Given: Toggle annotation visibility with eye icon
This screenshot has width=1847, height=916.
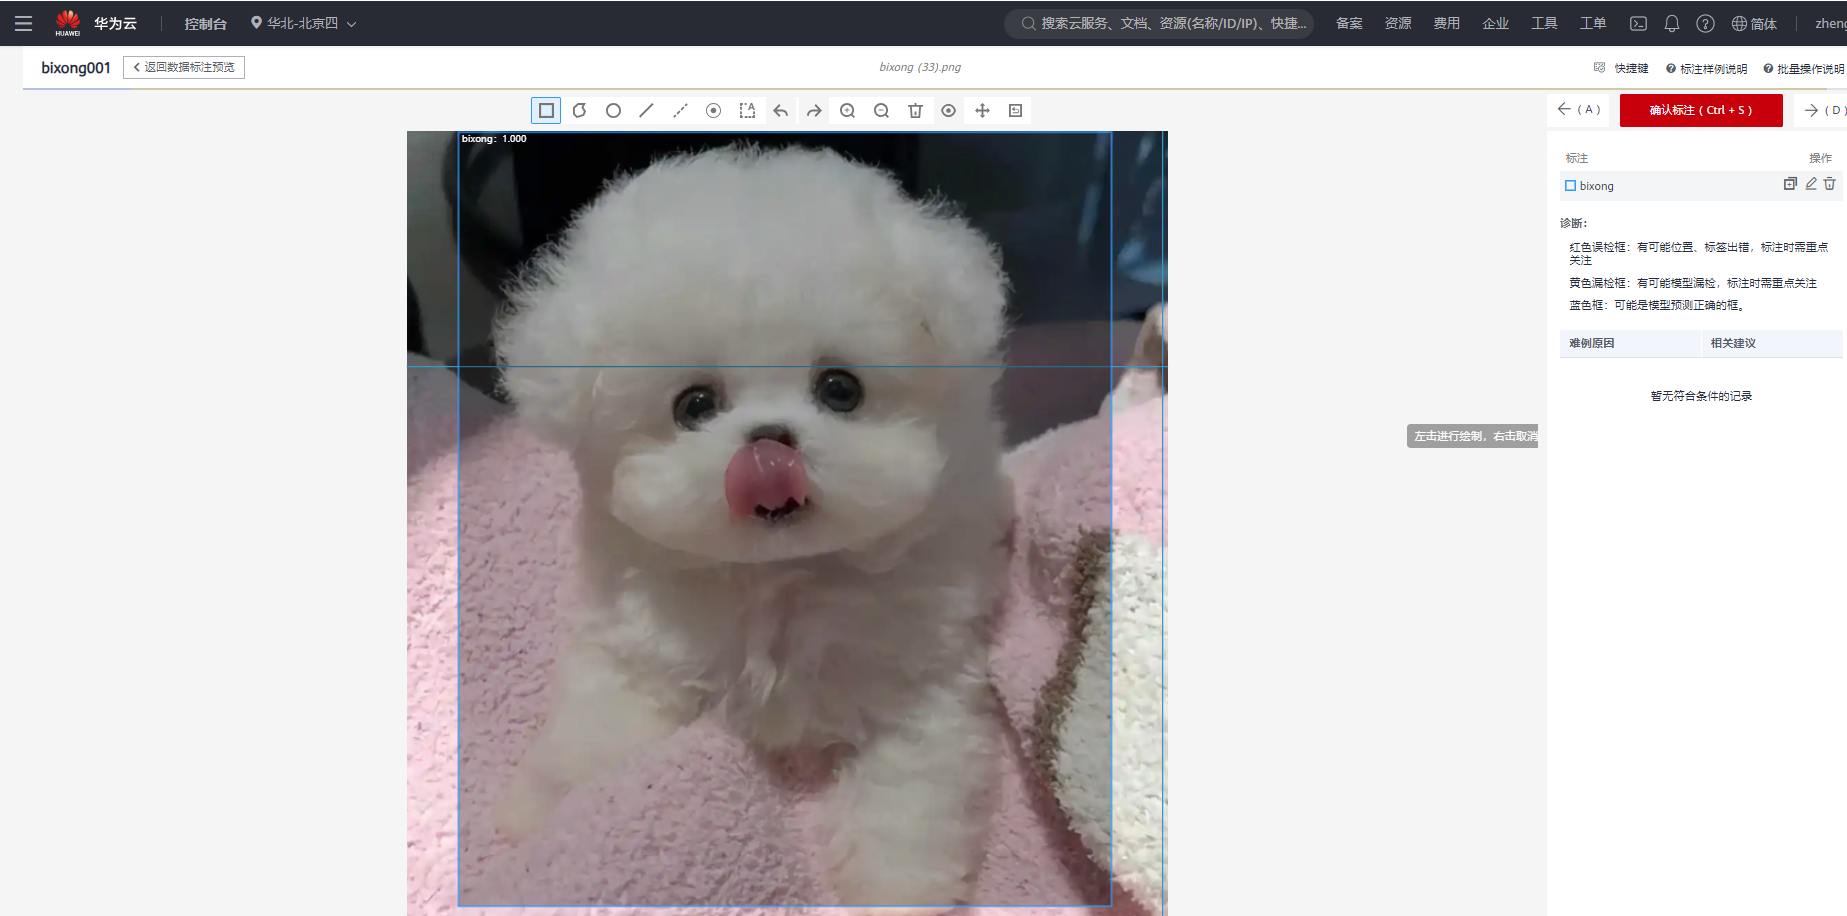Looking at the screenshot, I should tap(948, 111).
